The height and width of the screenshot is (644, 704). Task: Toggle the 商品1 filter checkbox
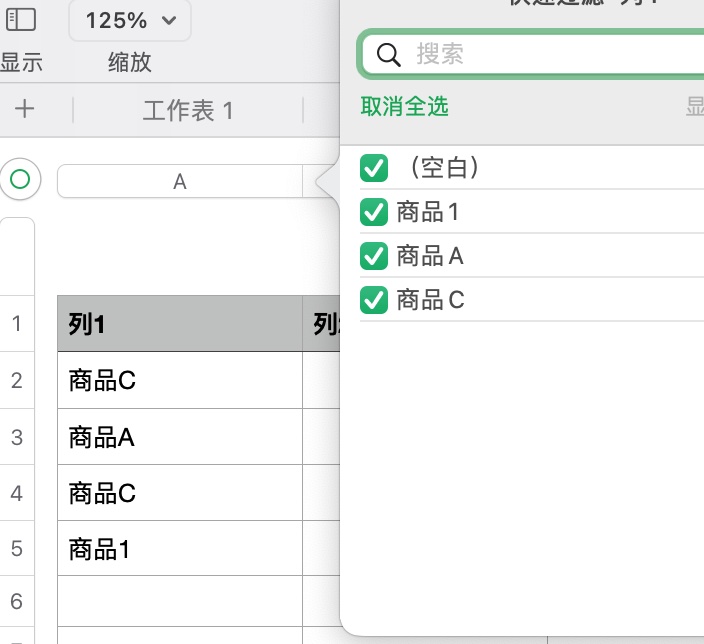tap(374, 212)
